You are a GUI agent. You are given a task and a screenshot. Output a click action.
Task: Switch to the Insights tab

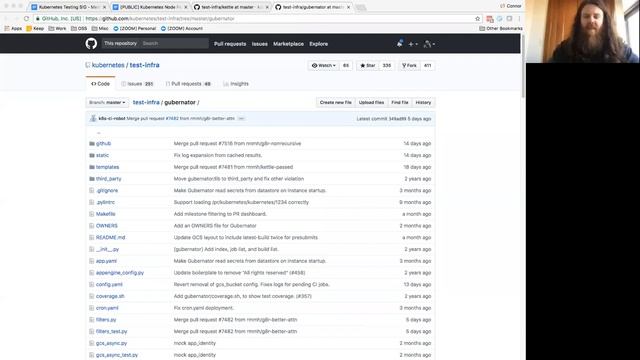point(236,84)
